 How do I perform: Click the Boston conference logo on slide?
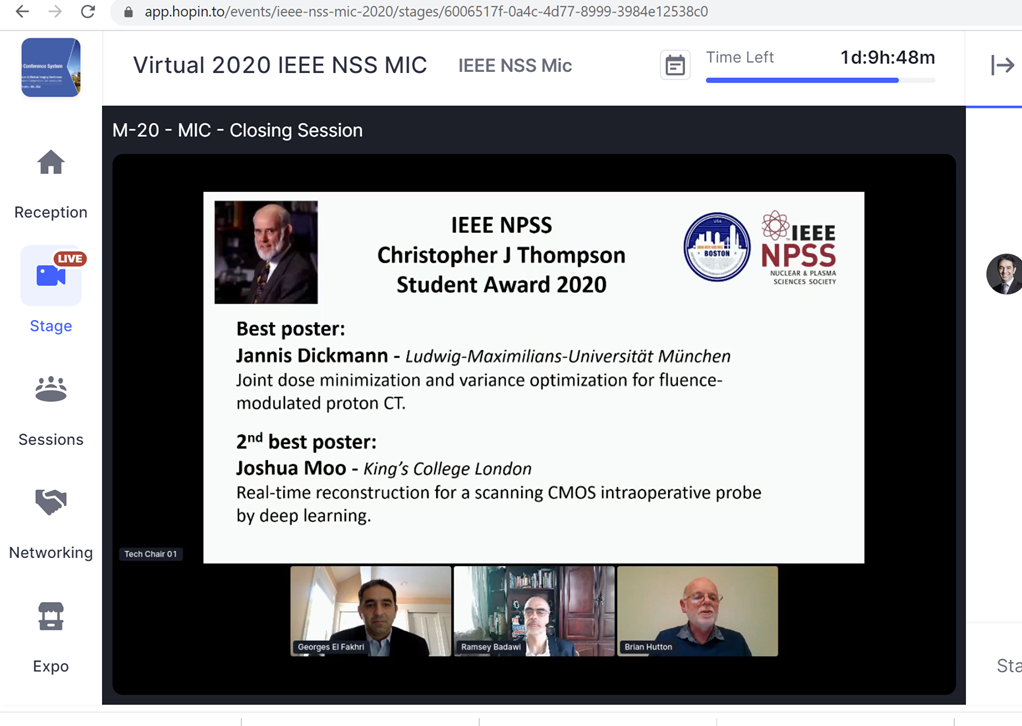pyautogui.click(x=717, y=247)
